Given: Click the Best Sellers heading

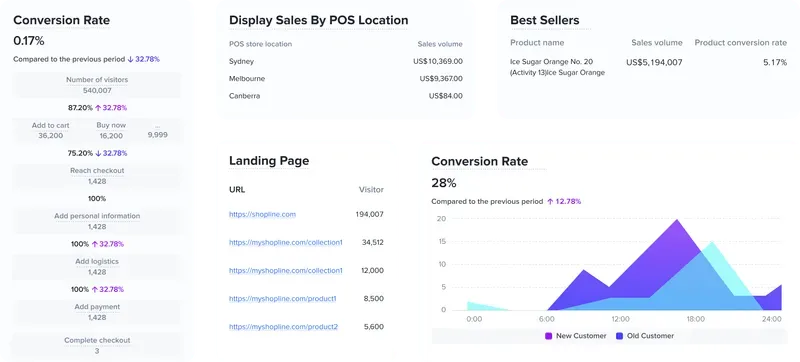Looking at the screenshot, I should tap(544, 20).
